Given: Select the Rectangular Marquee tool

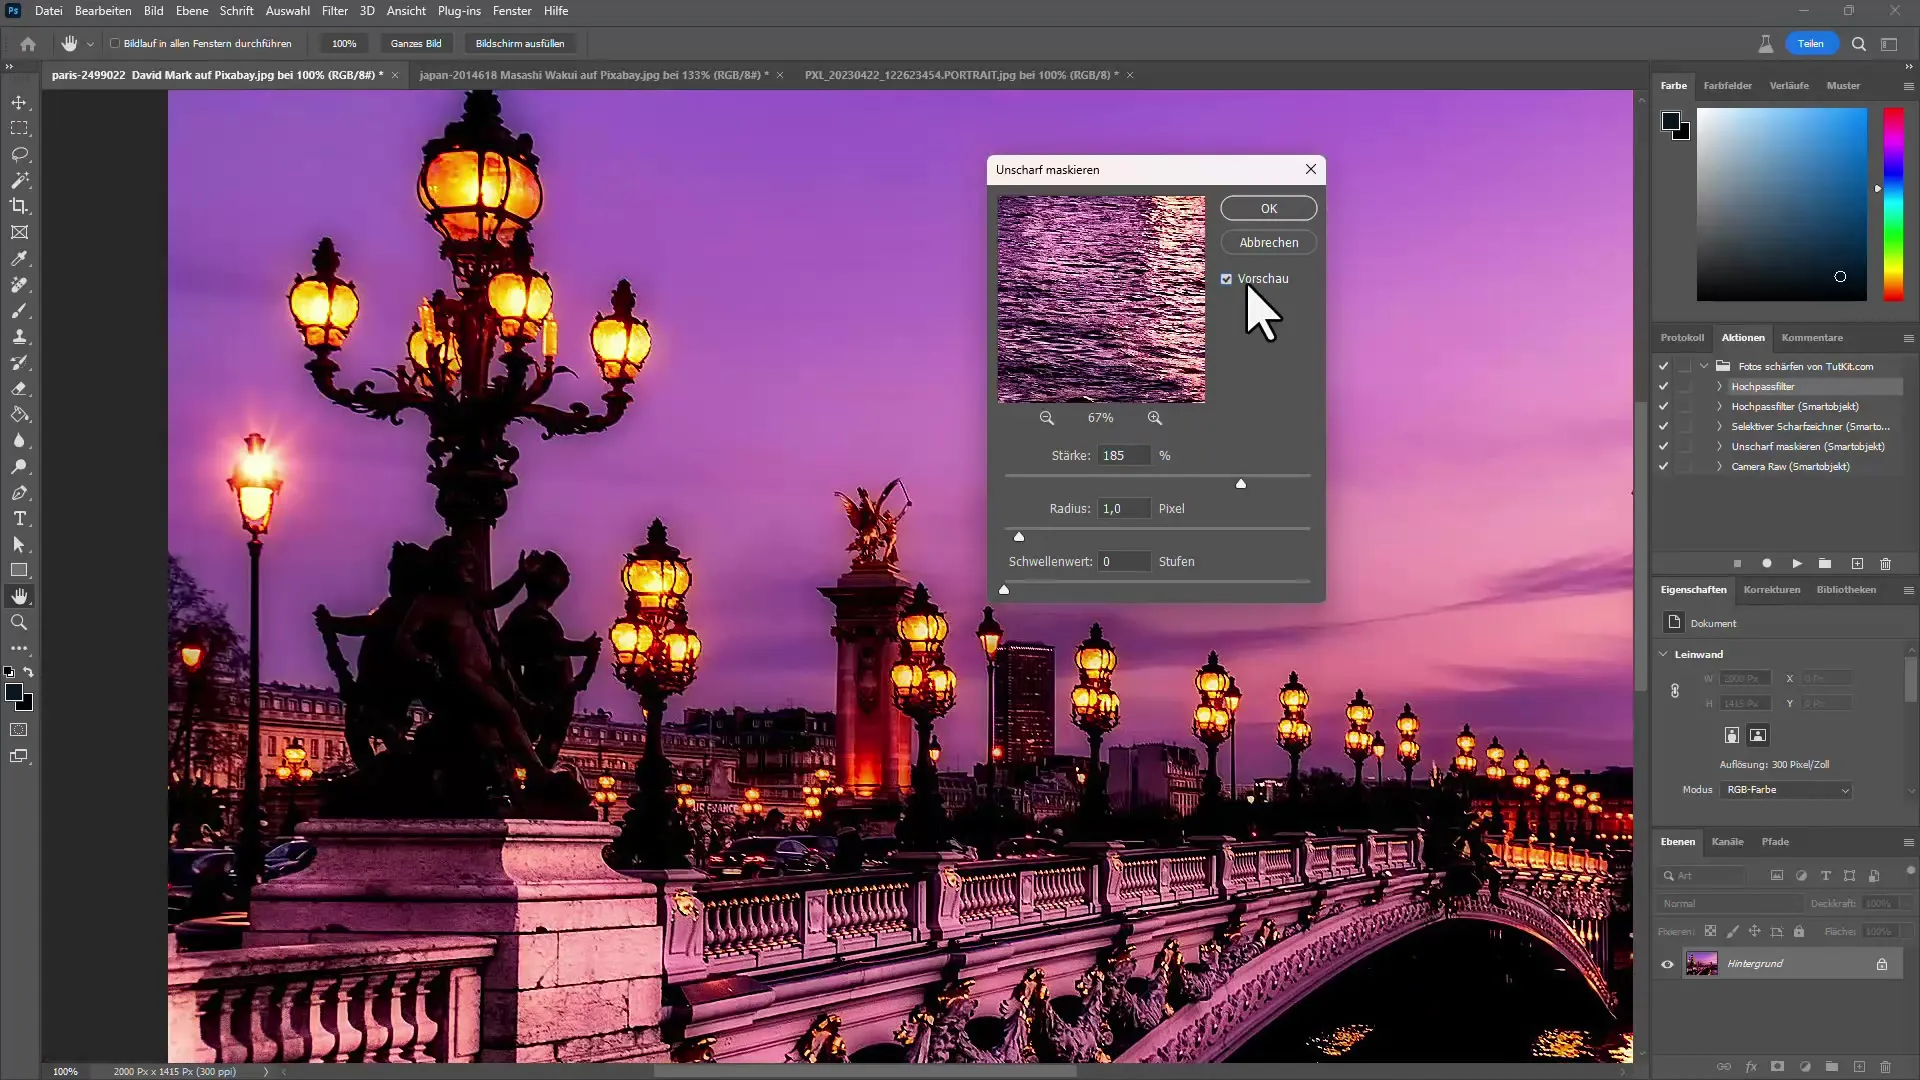Looking at the screenshot, I should [19, 129].
